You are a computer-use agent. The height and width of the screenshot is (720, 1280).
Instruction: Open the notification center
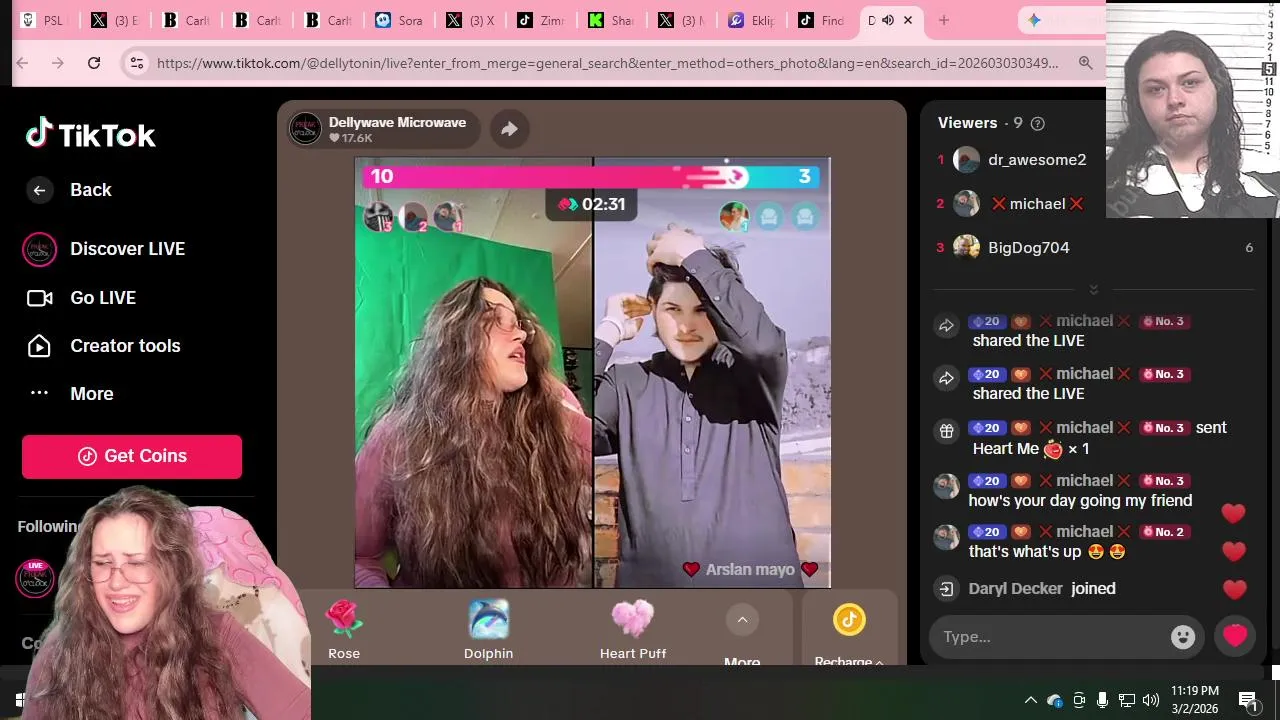pos(1248,700)
